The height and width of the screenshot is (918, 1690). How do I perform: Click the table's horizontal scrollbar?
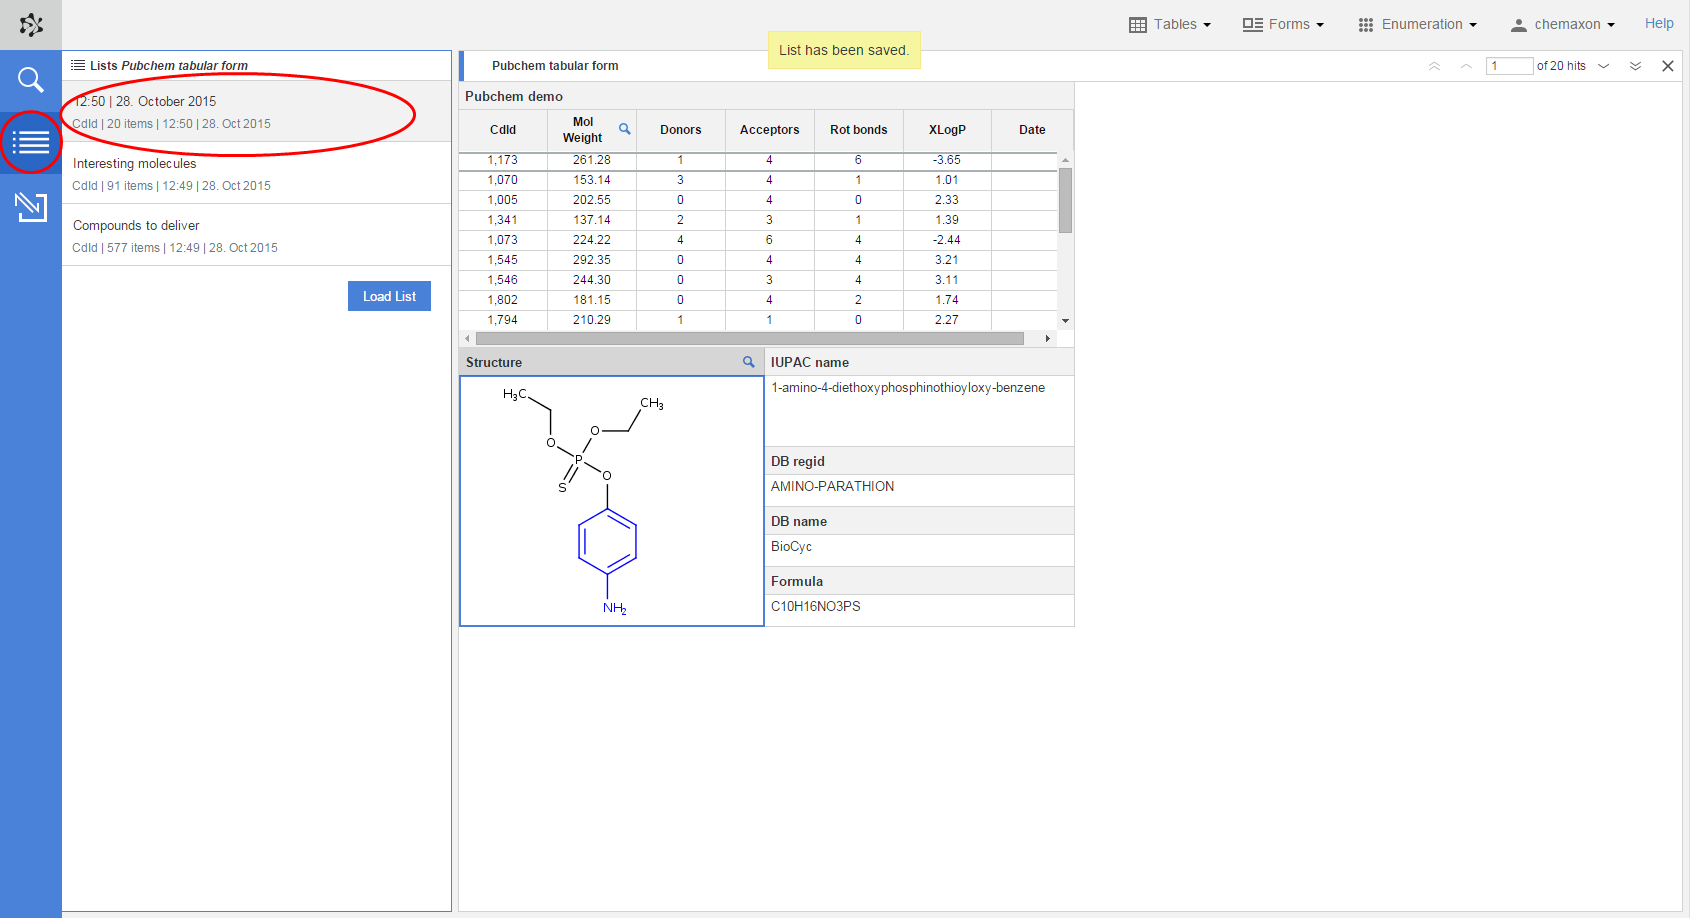tap(749, 339)
